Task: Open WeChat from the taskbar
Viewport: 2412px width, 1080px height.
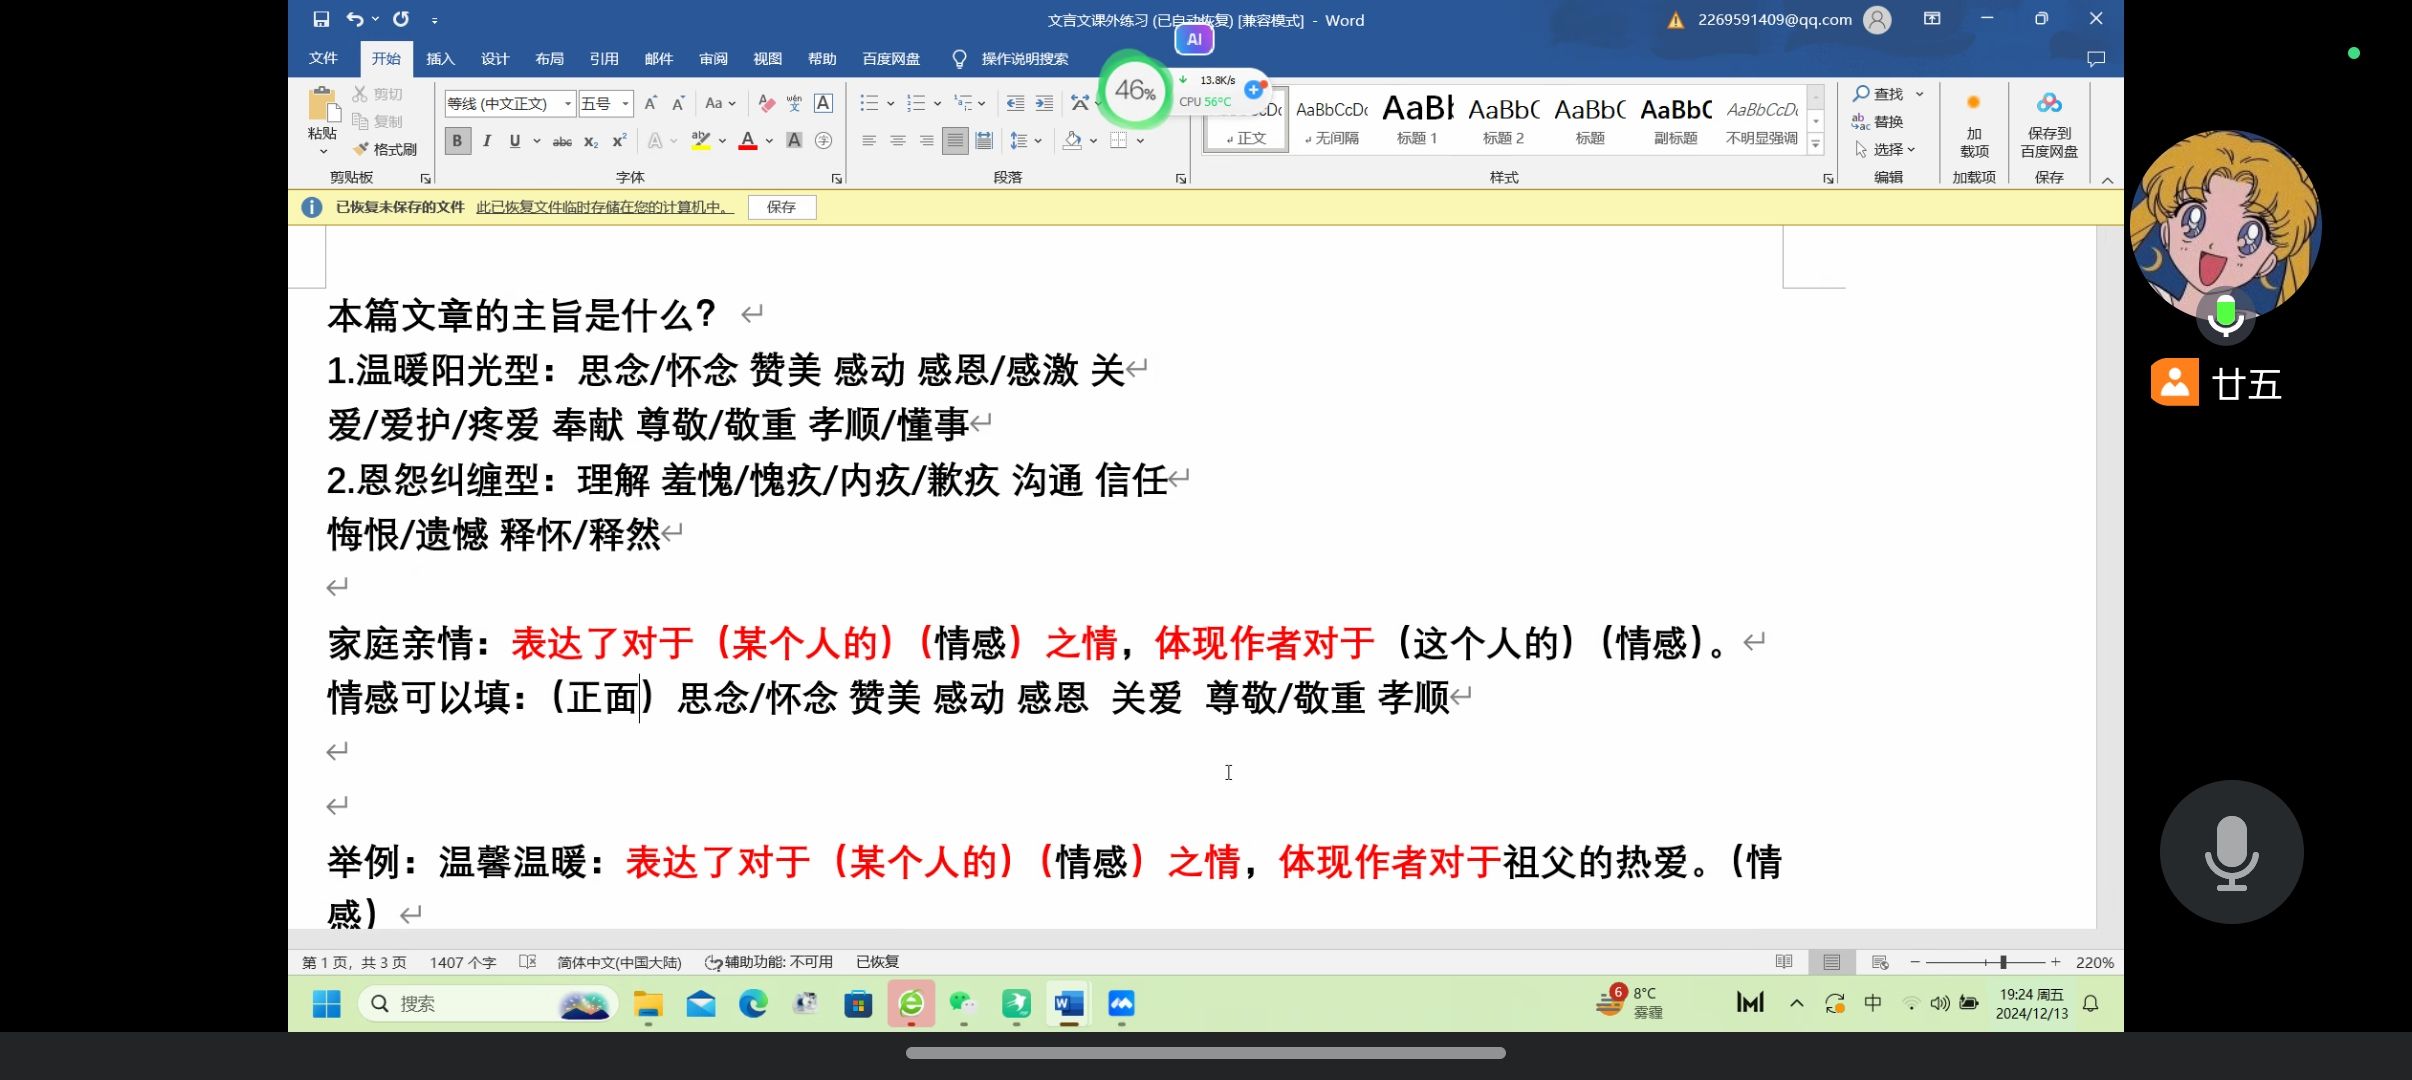Action: 962,1003
